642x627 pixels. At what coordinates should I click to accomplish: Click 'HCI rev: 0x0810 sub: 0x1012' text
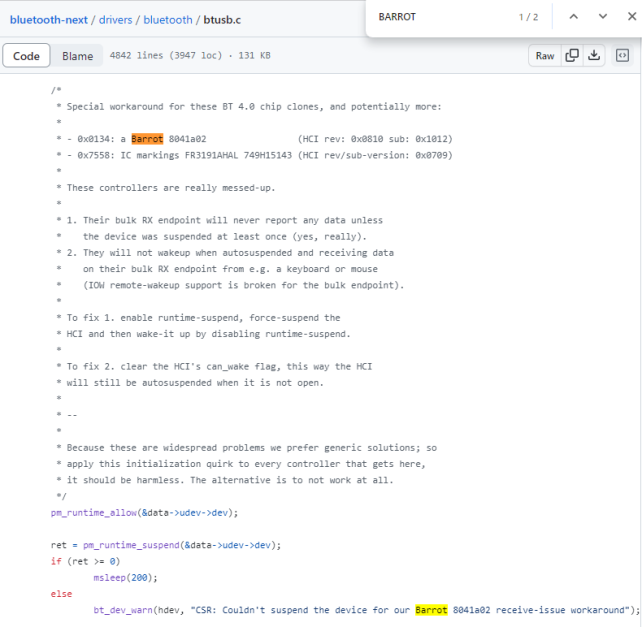(375, 139)
